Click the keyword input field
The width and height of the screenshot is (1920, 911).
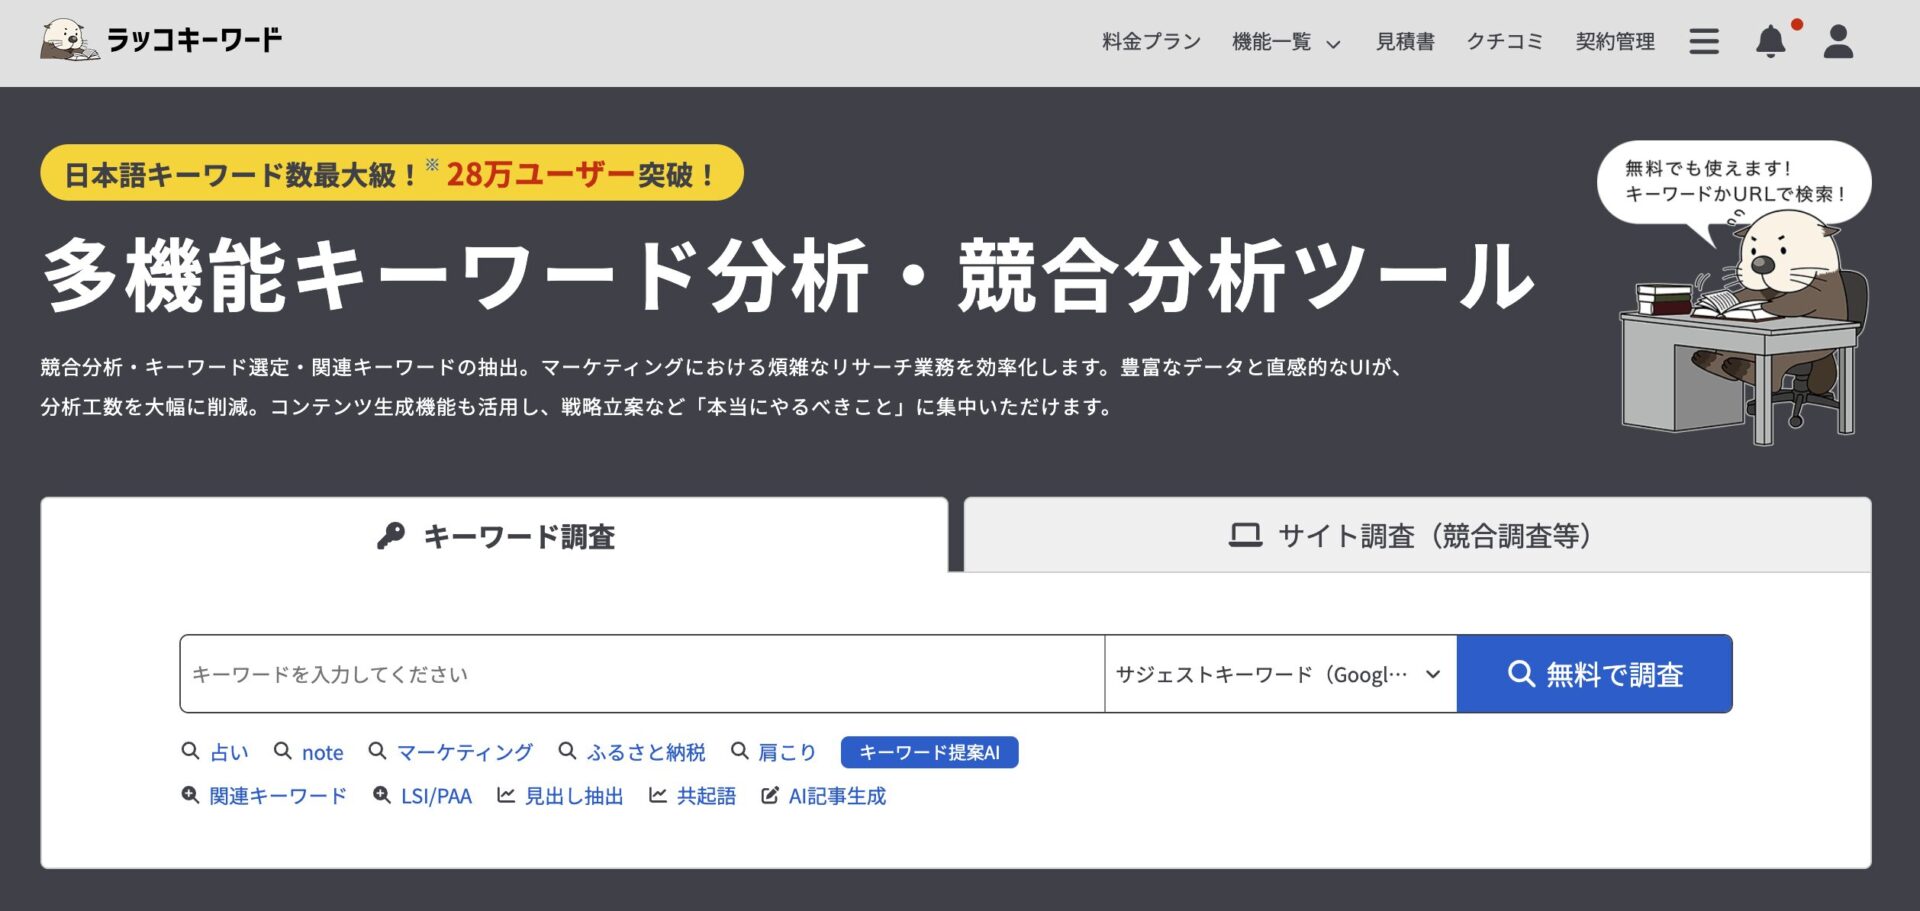click(640, 673)
